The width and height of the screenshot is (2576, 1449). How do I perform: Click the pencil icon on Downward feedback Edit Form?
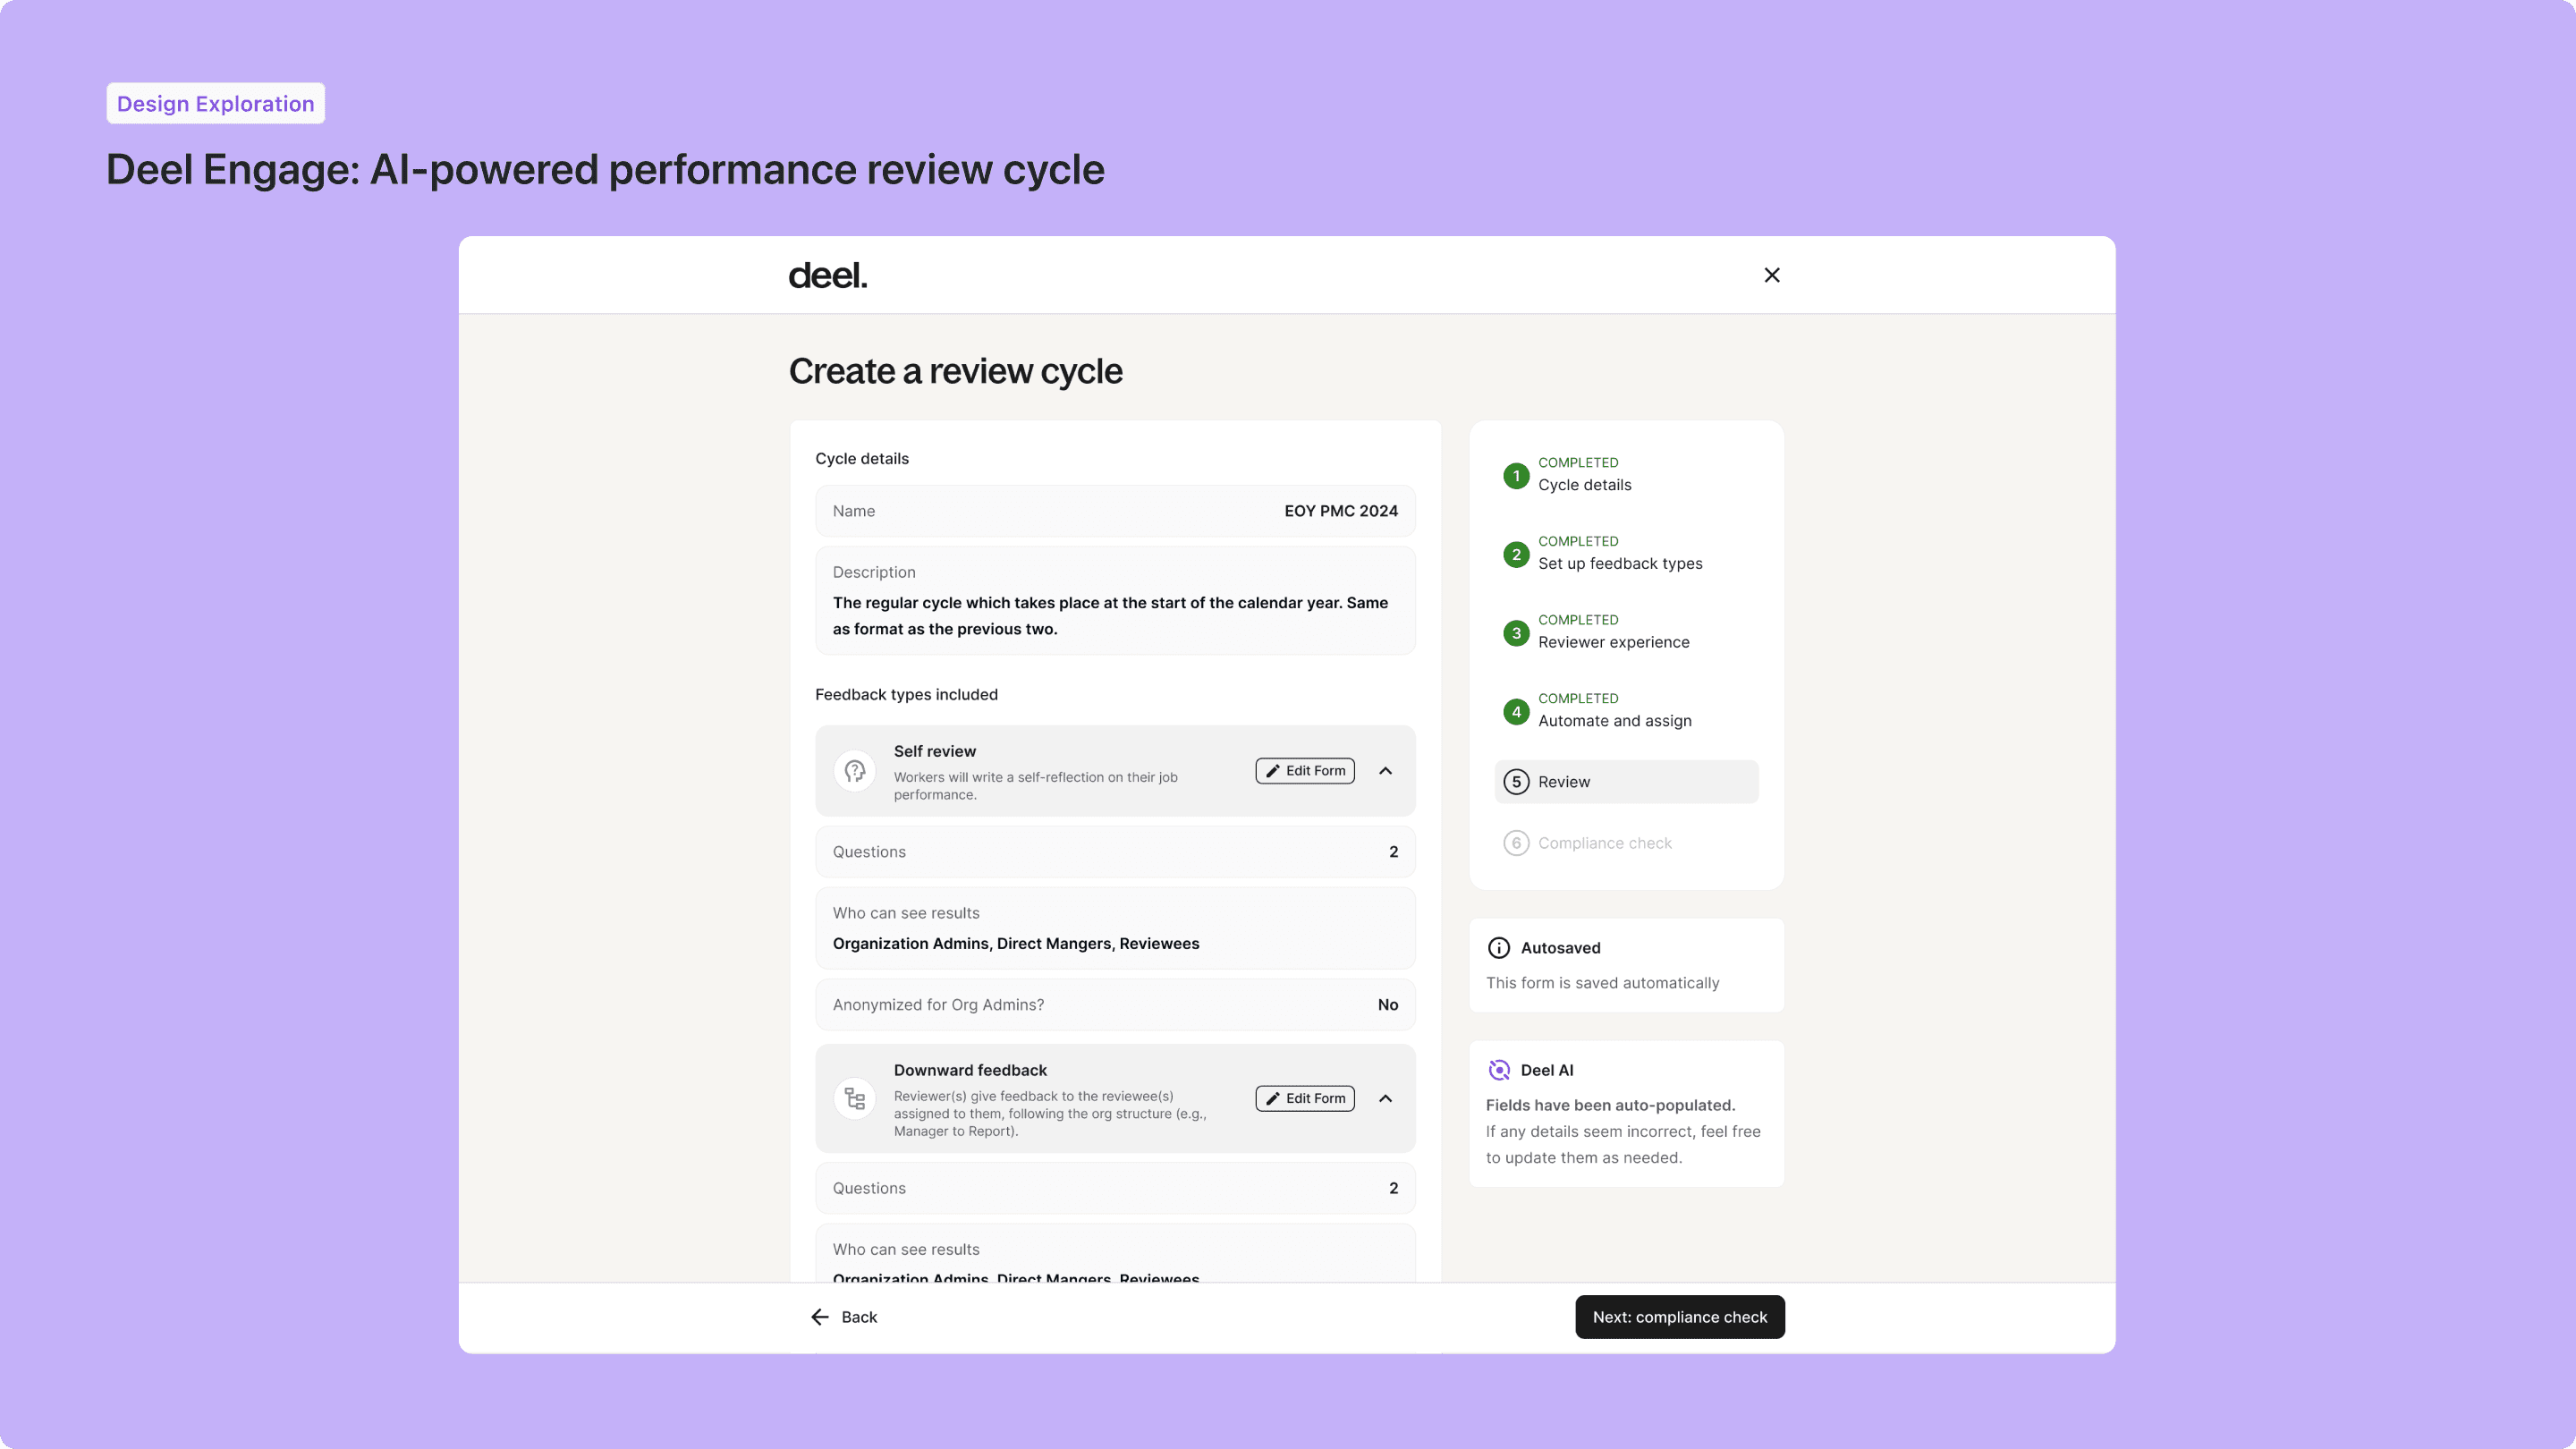1272,1098
